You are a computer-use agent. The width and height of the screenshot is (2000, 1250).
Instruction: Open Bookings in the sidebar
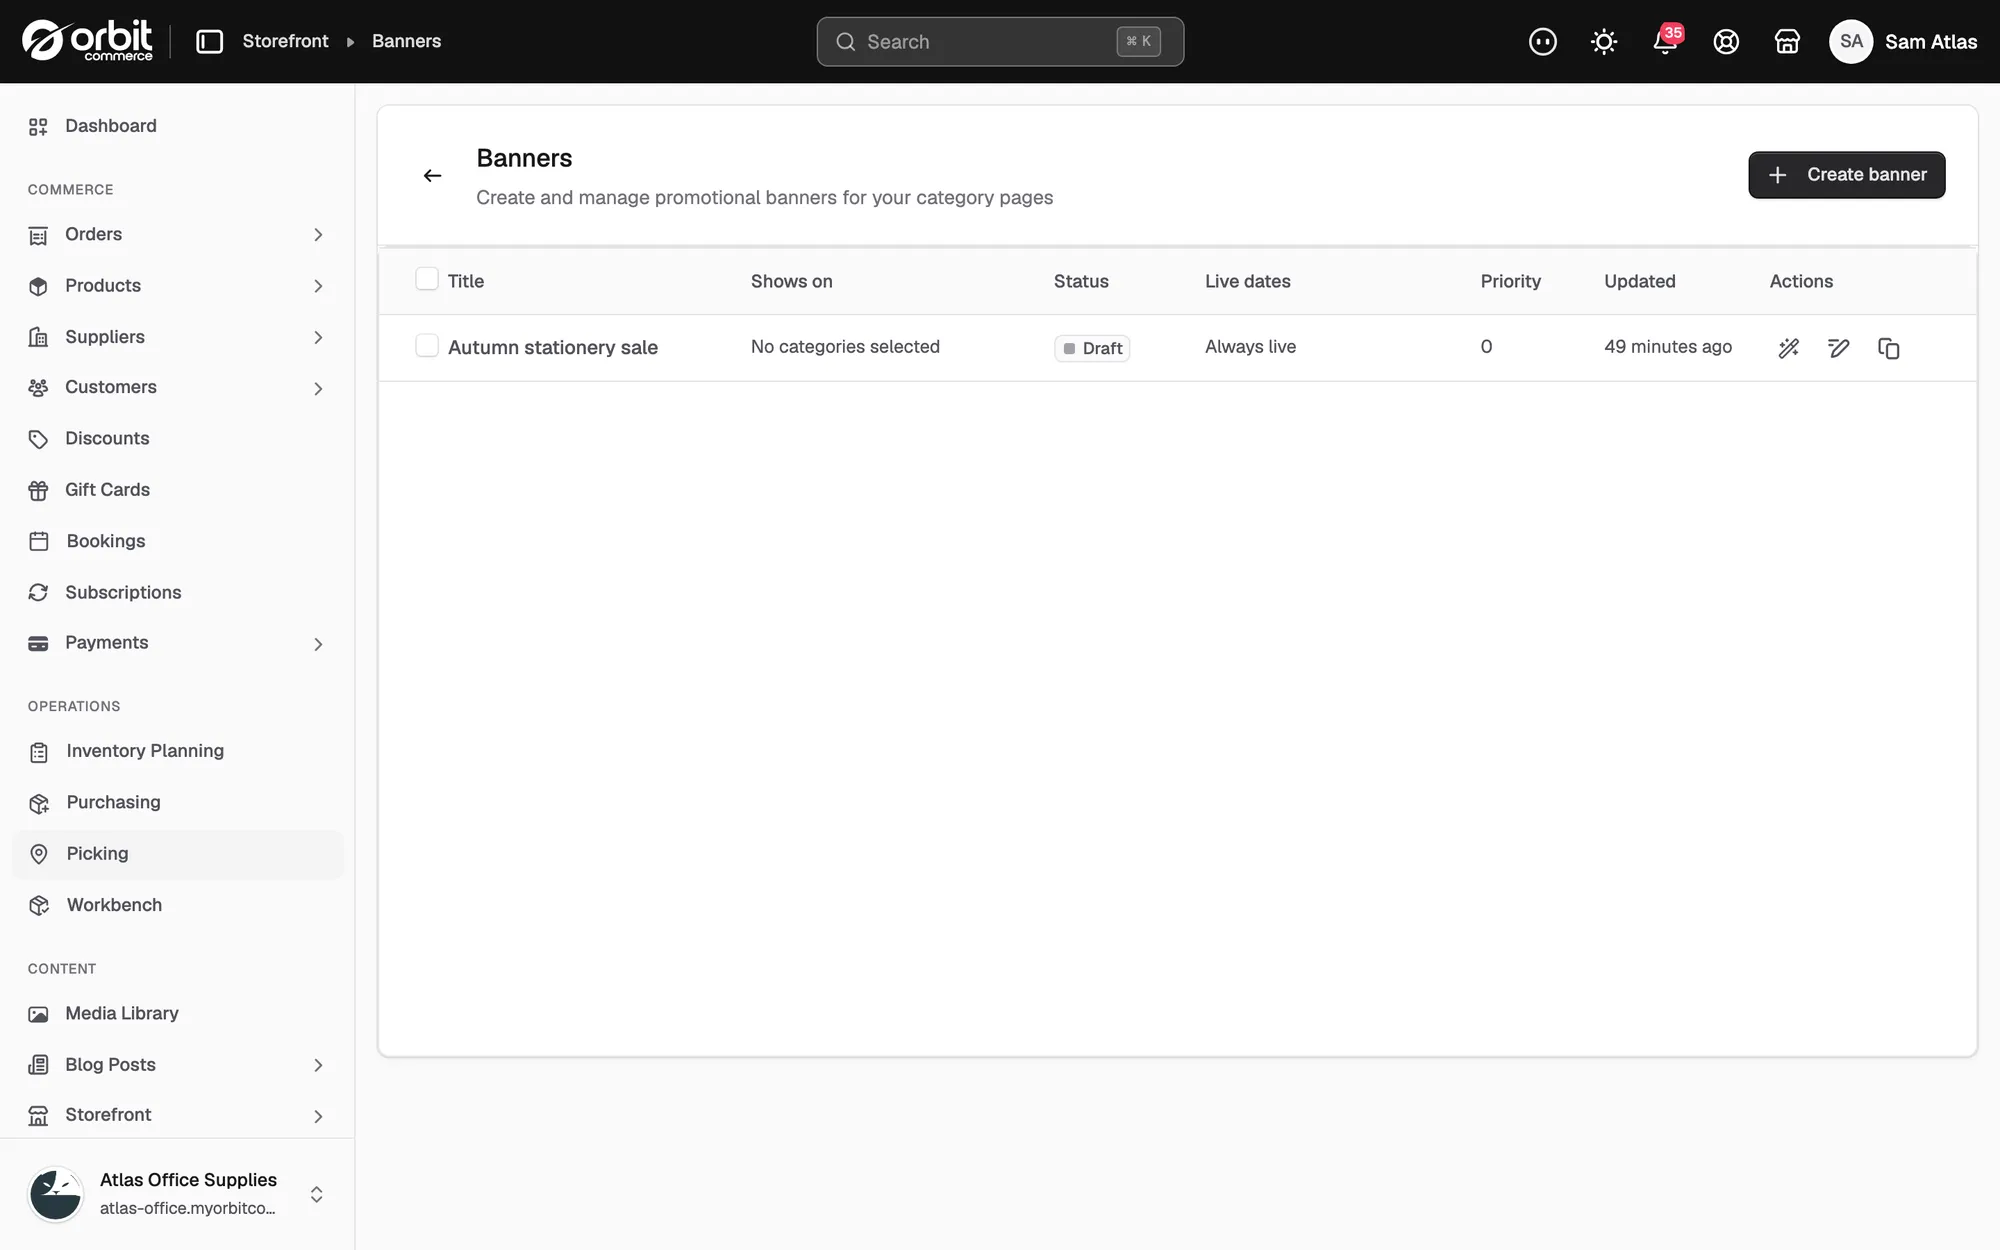click(x=178, y=541)
